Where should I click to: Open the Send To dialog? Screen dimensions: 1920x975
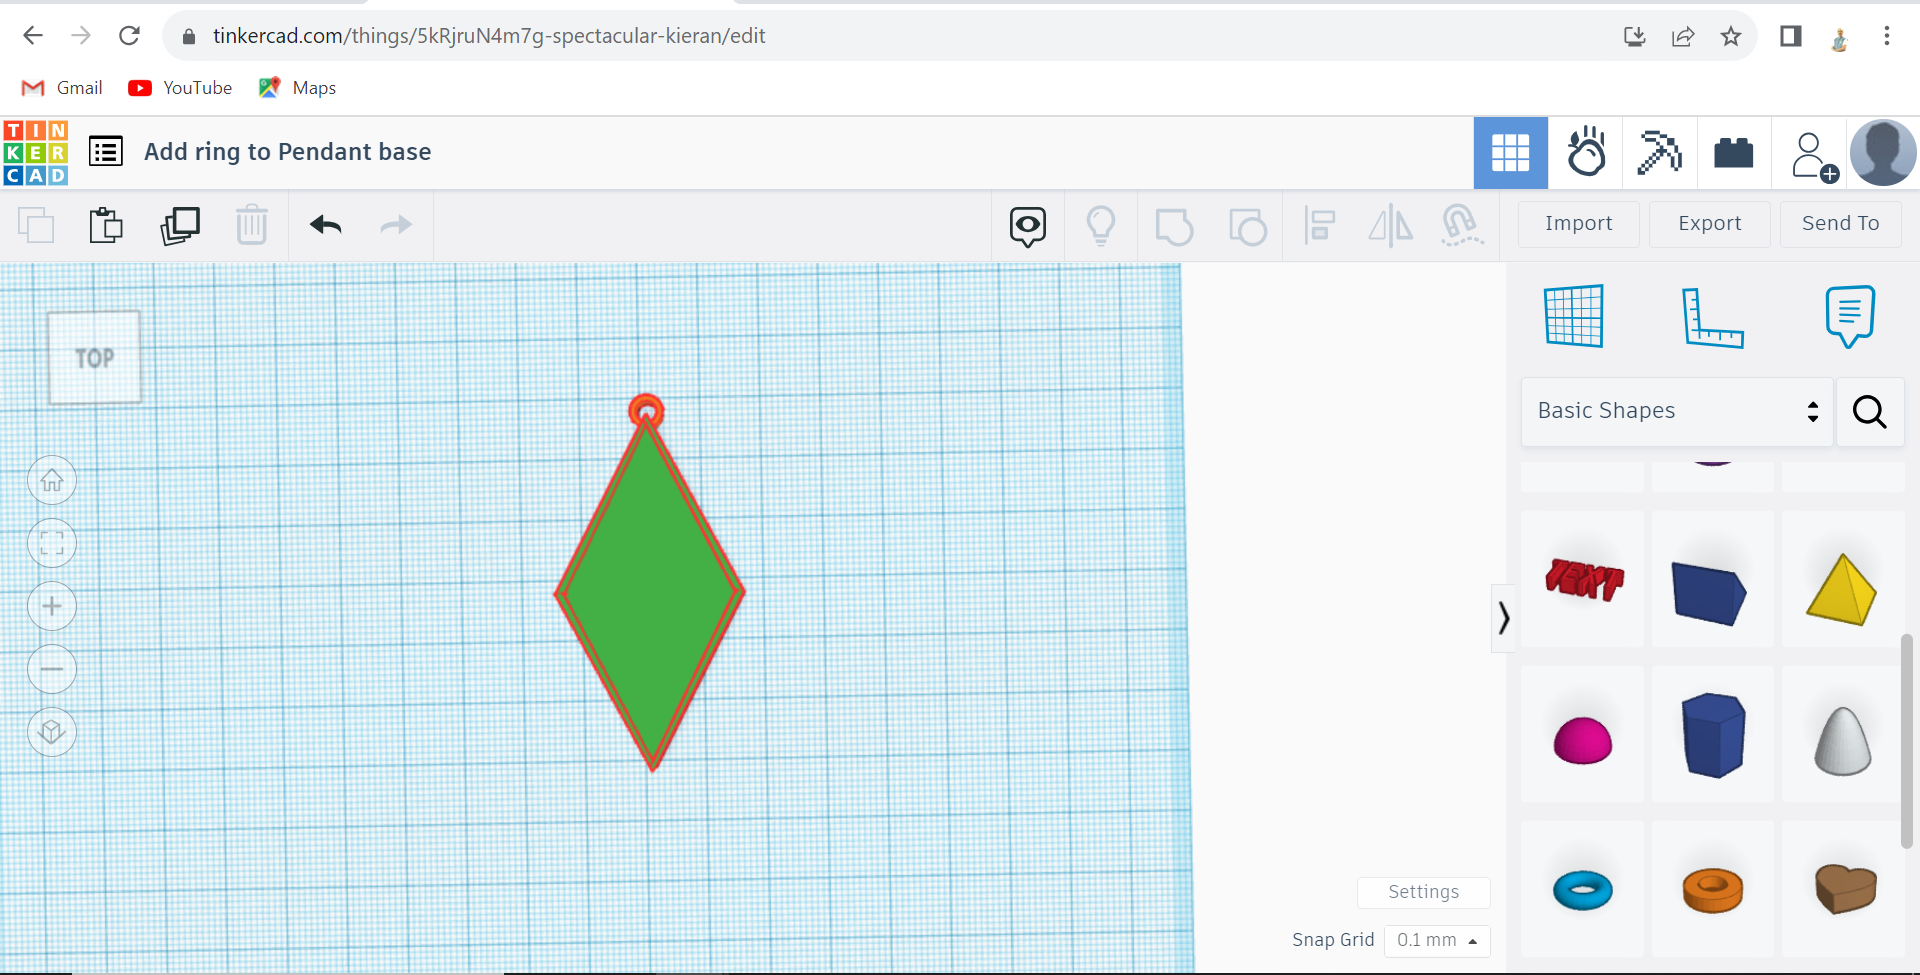click(1841, 224)
